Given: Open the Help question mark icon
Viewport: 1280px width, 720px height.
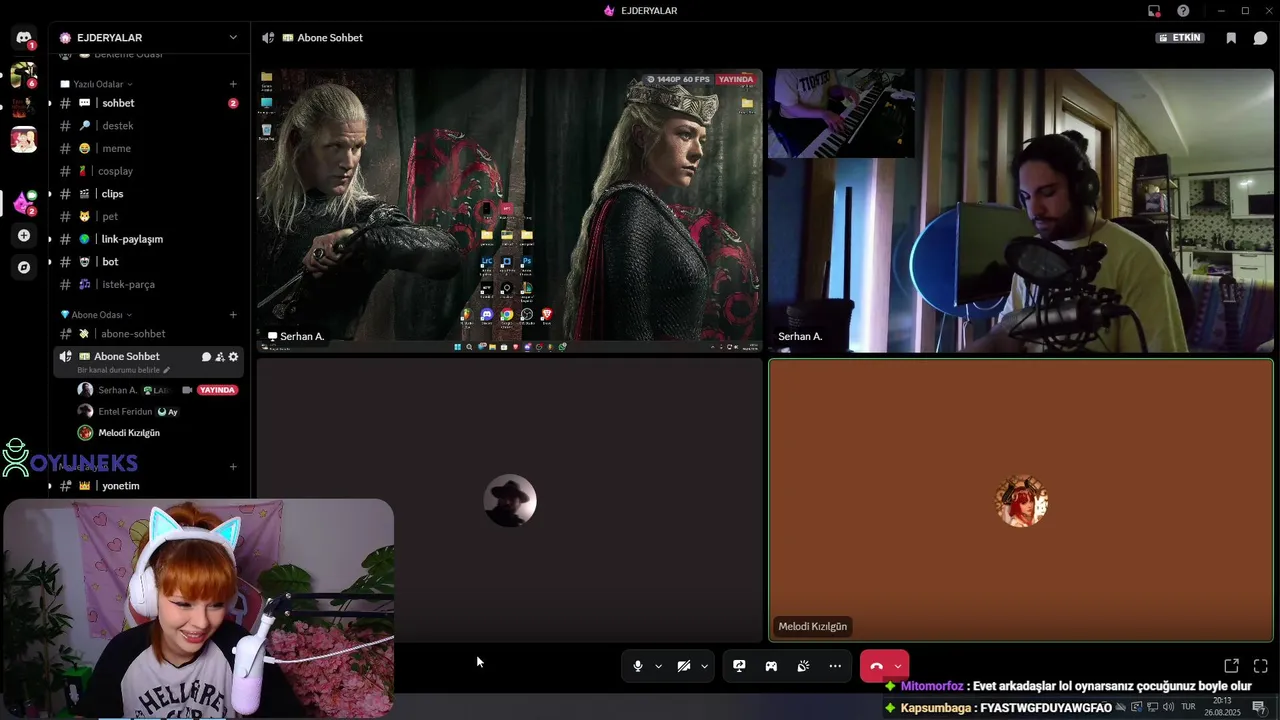Looking at the screenshot, I should [x=1183, y=11].
